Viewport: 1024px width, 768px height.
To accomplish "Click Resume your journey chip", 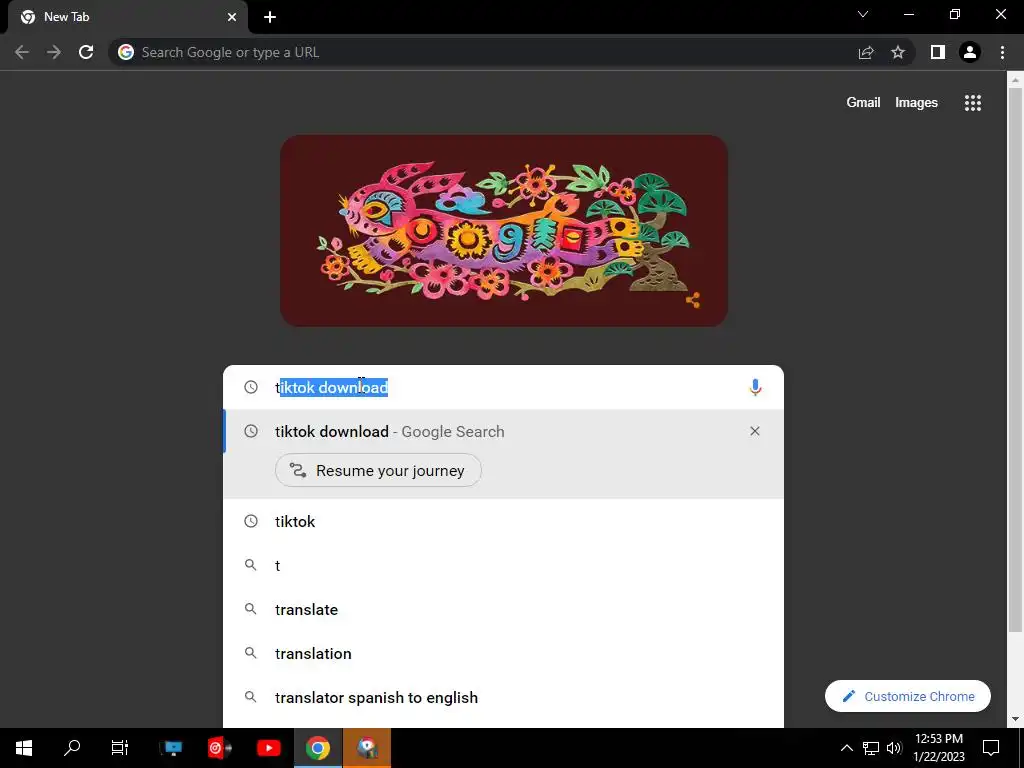I will click(378, 470).
